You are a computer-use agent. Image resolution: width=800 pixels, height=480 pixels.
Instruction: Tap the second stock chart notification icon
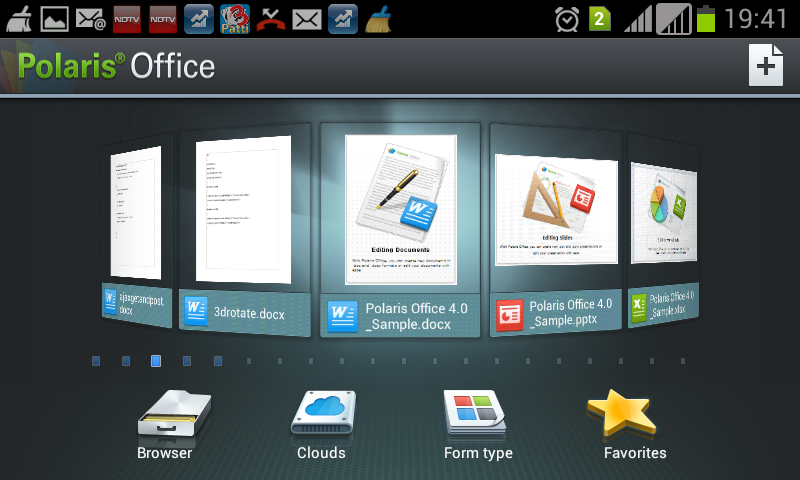343,19
